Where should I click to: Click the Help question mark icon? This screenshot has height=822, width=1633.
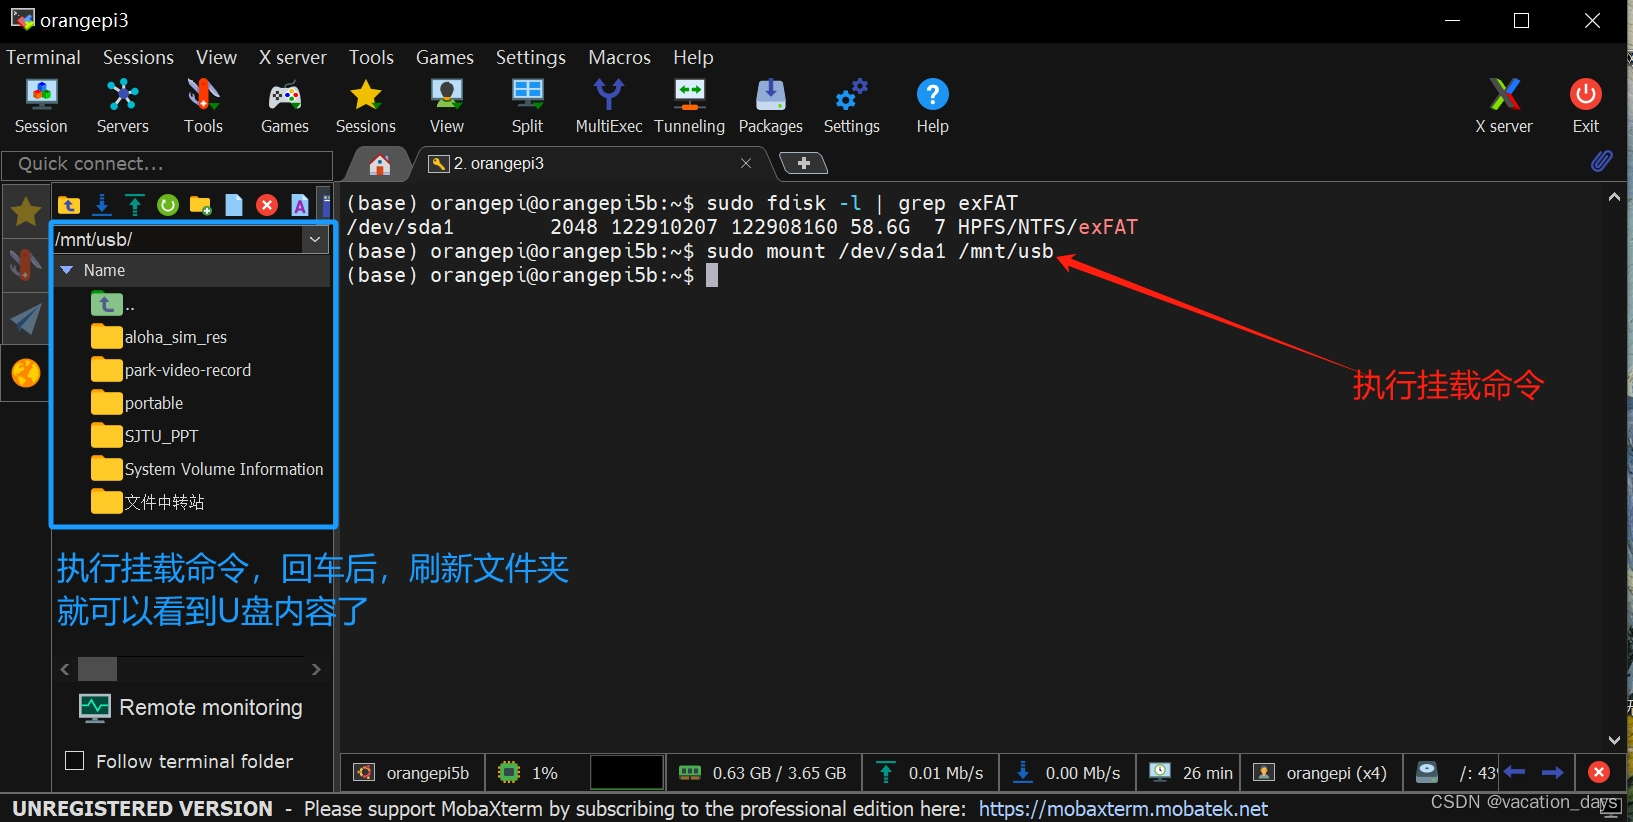[932, 106]
